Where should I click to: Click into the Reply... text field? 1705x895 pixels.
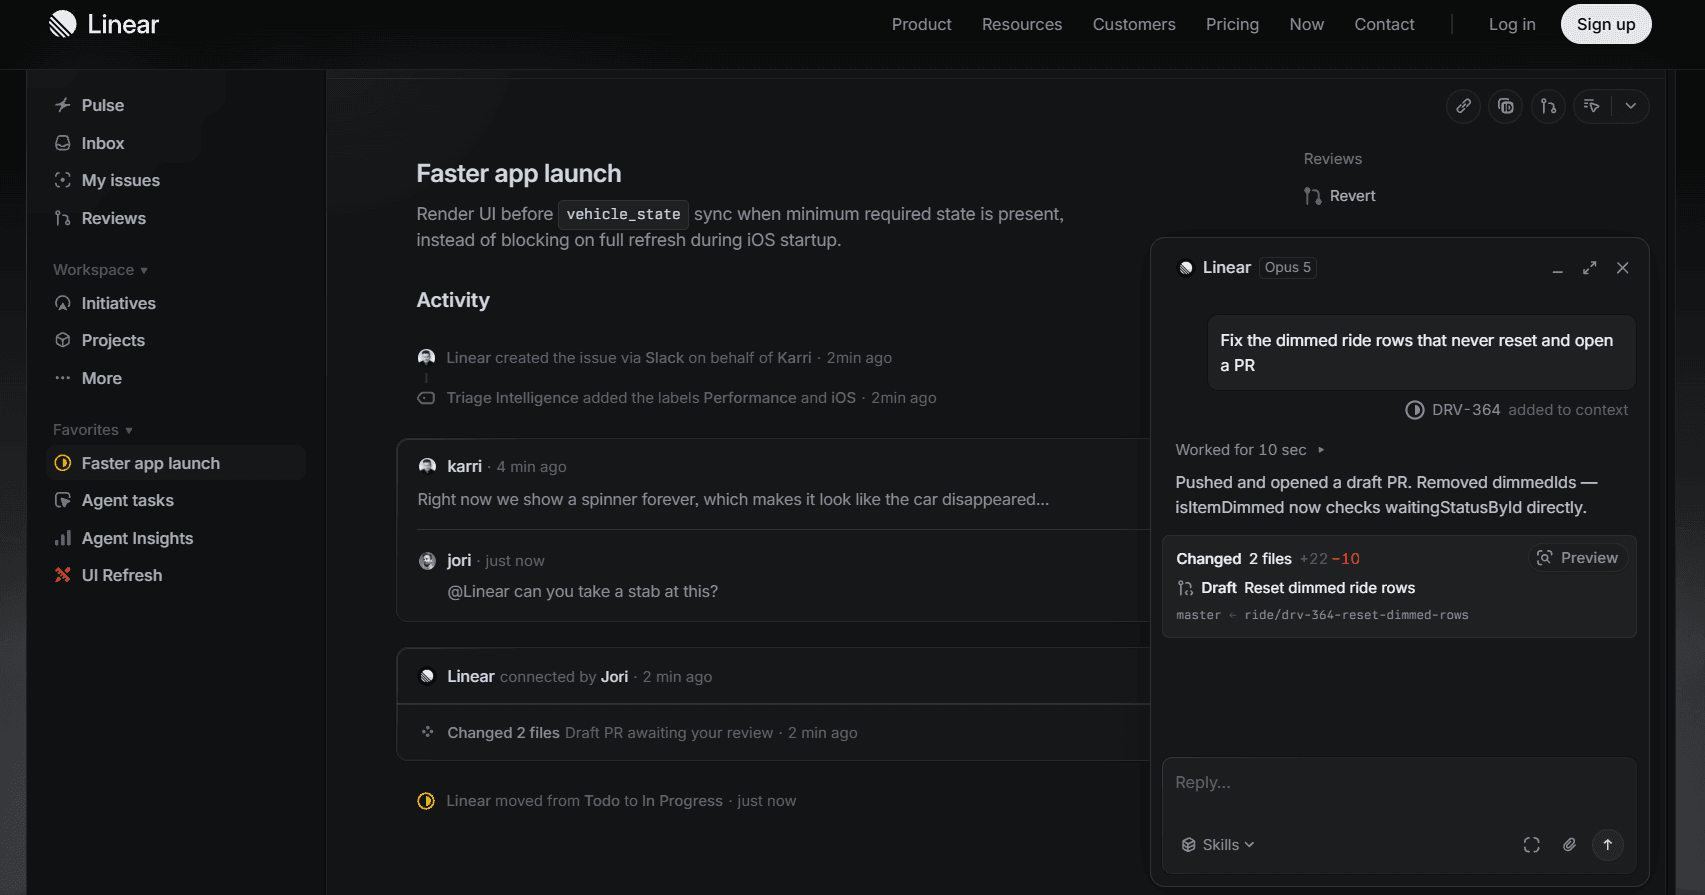[x=1398, y=783]
